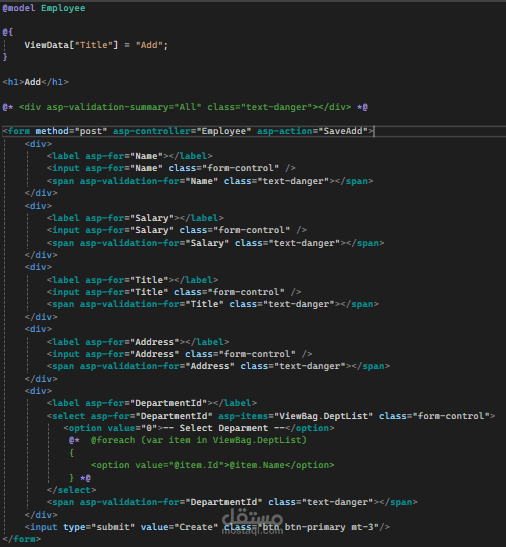The height and width of the screenshot is (547, 506).
Task: Click "form-control" class on the select element
Action: click(x=451, y=416)
